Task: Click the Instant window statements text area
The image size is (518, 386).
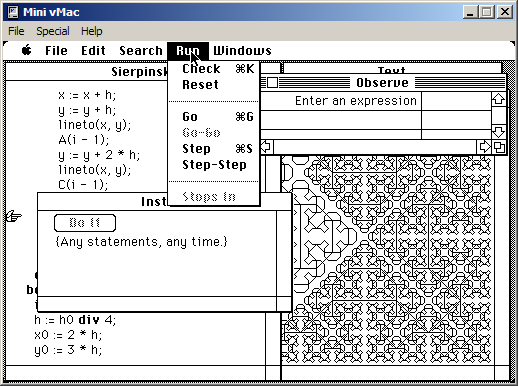Action: point(157,253)
